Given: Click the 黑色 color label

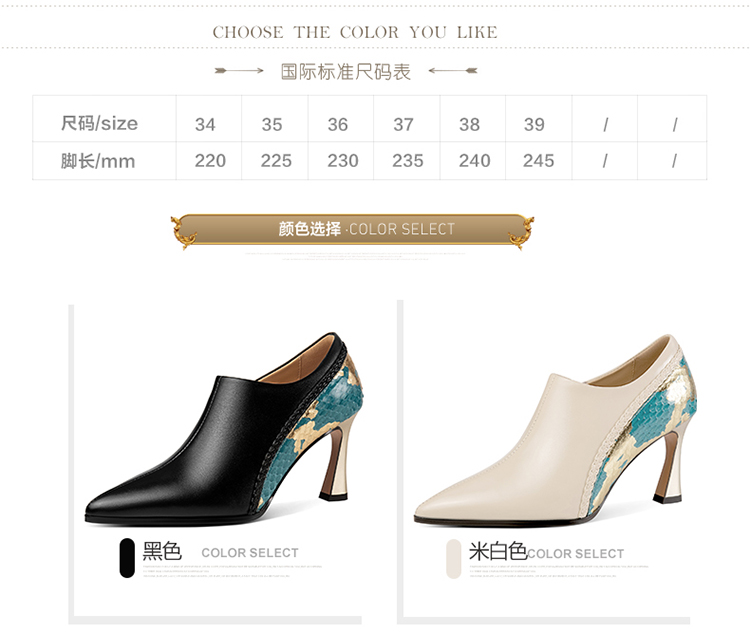Looking at the screenshot, I should tap(162, 551).
